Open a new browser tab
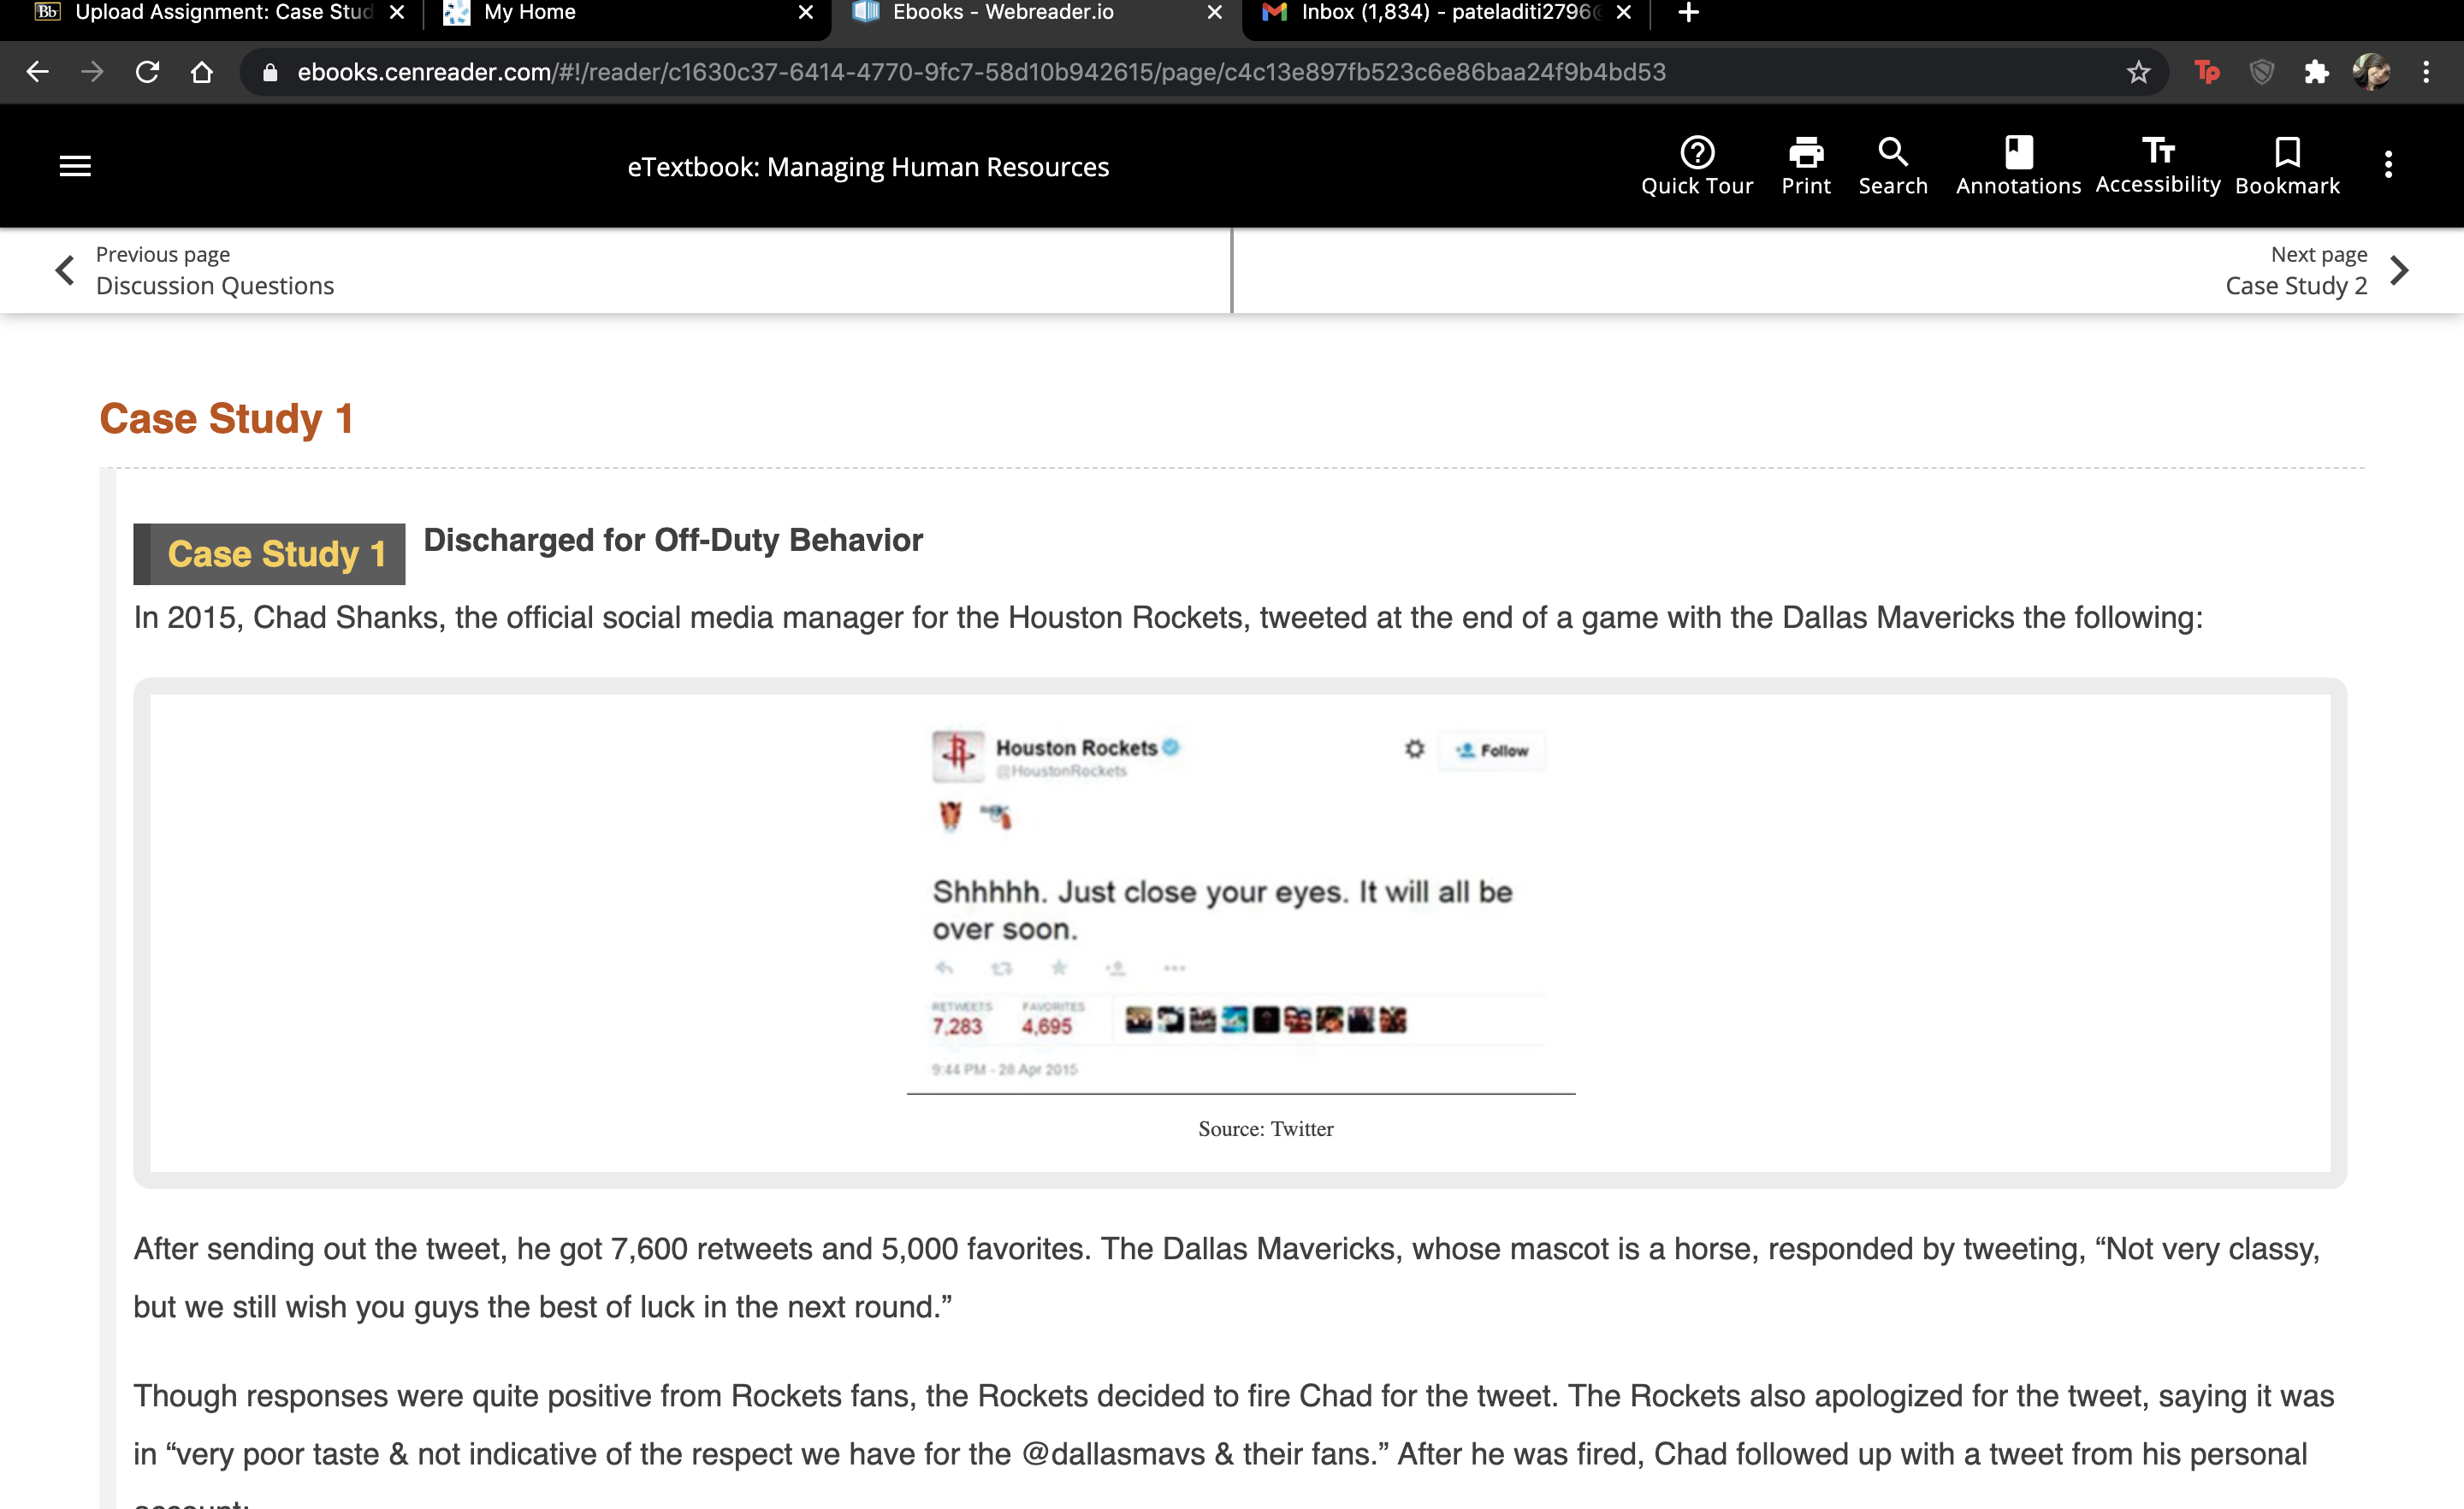 (x=1688, y=13)
